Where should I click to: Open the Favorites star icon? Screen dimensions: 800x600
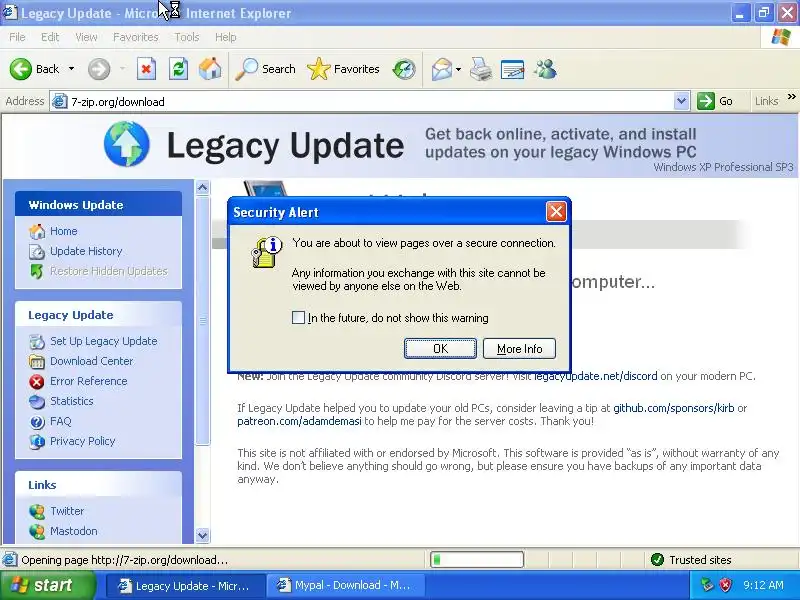click(x=318, y=69)
